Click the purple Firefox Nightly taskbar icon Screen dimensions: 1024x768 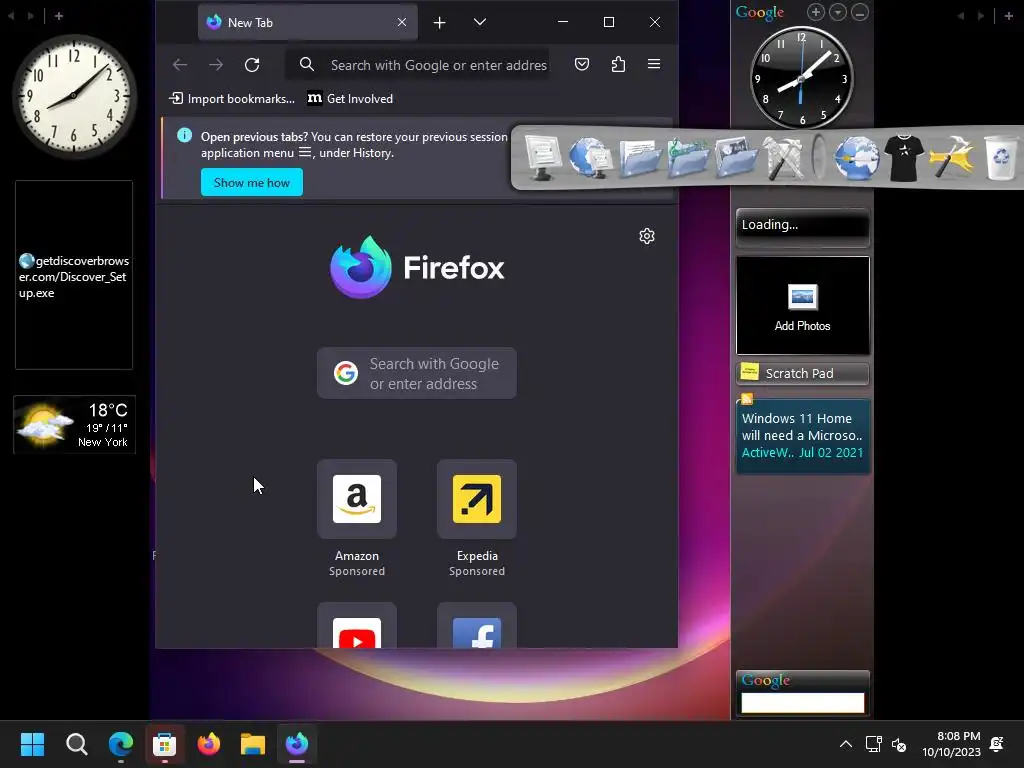coord(297,744)
